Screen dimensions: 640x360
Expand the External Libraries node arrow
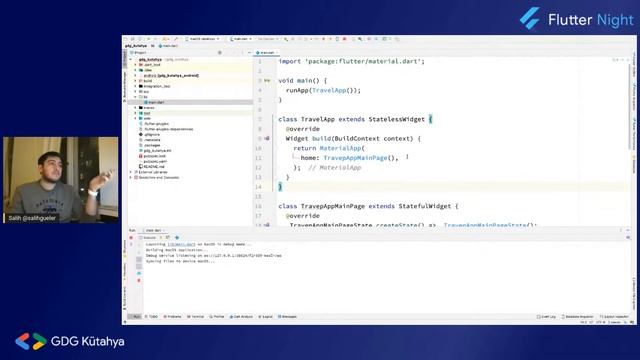click(131, 172)
